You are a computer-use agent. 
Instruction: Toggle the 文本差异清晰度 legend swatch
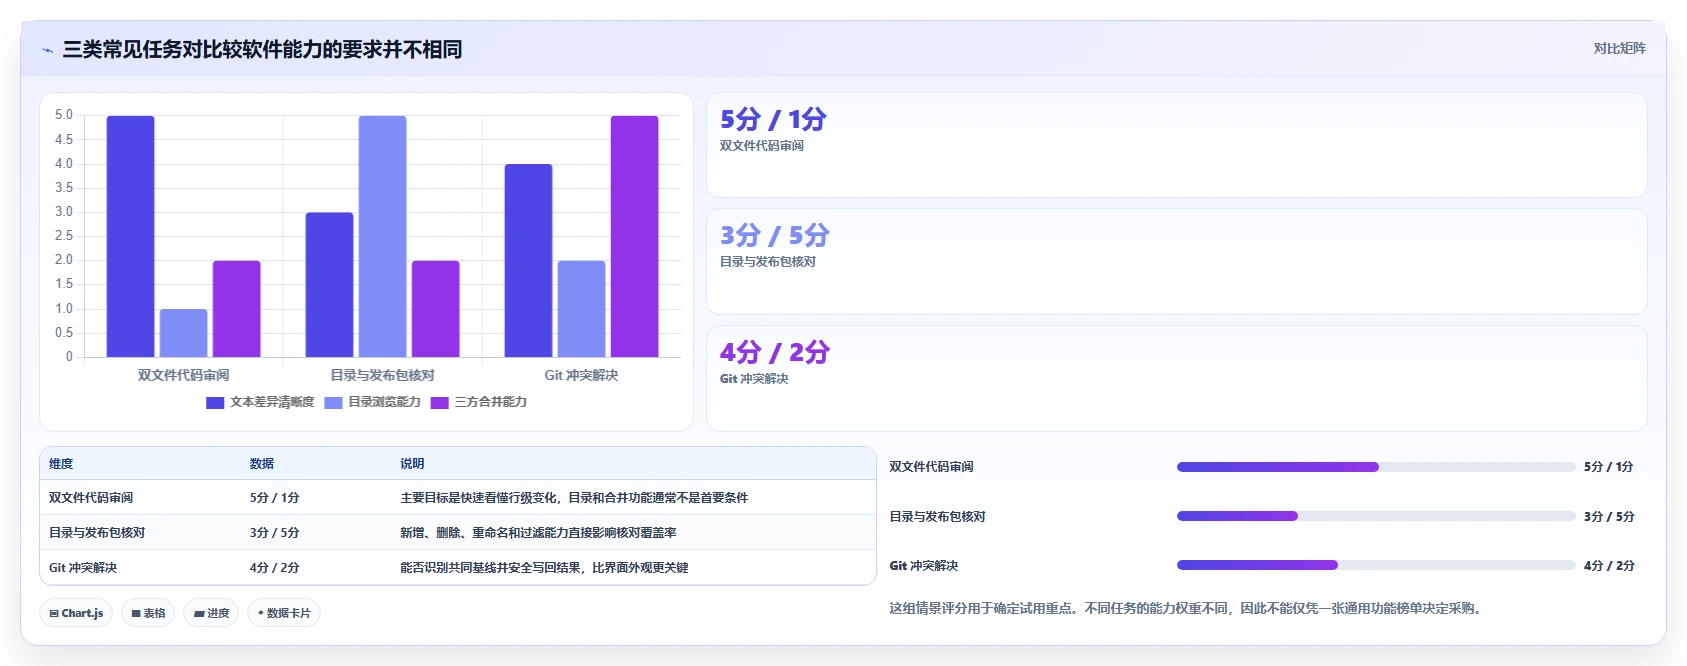(215, 403)
